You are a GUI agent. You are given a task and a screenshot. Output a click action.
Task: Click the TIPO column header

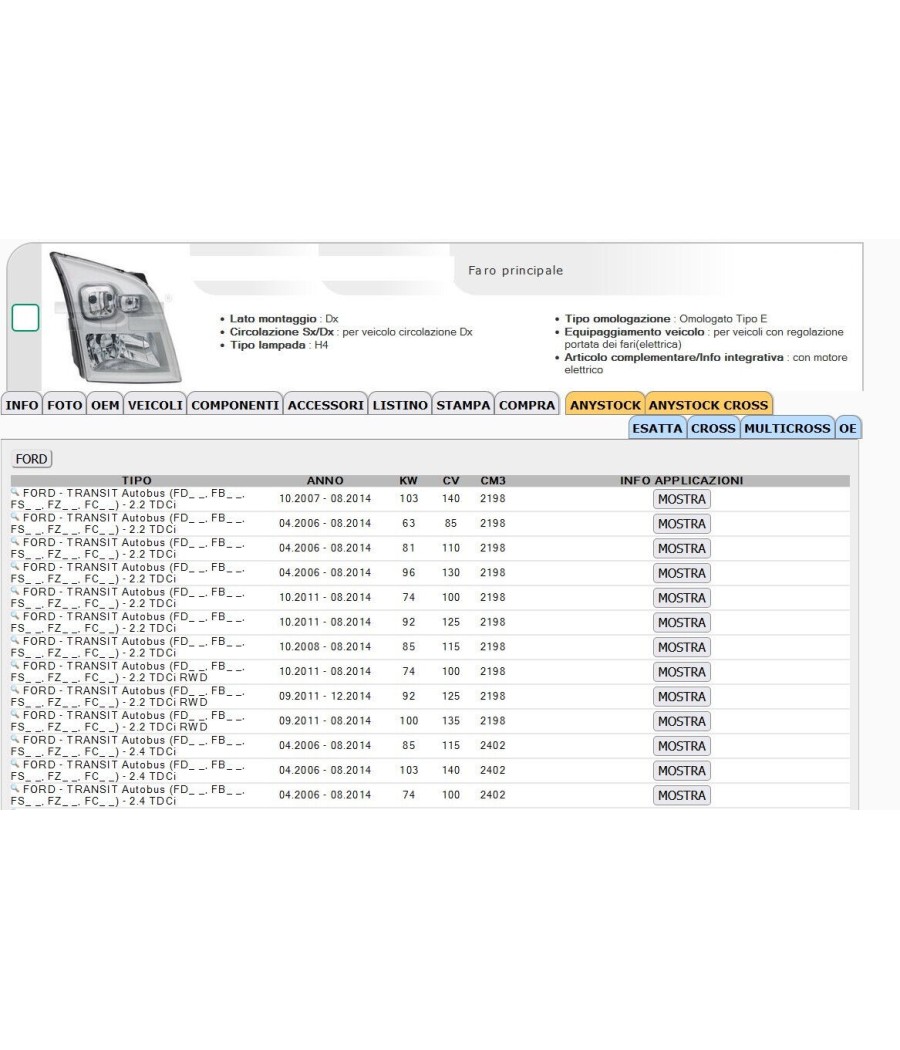pyautogui.click(x=137, y=481)
